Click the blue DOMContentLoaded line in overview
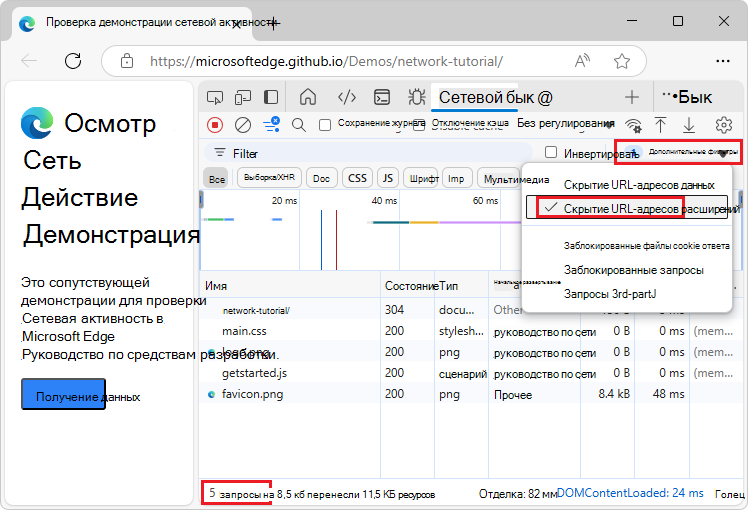 322,239
